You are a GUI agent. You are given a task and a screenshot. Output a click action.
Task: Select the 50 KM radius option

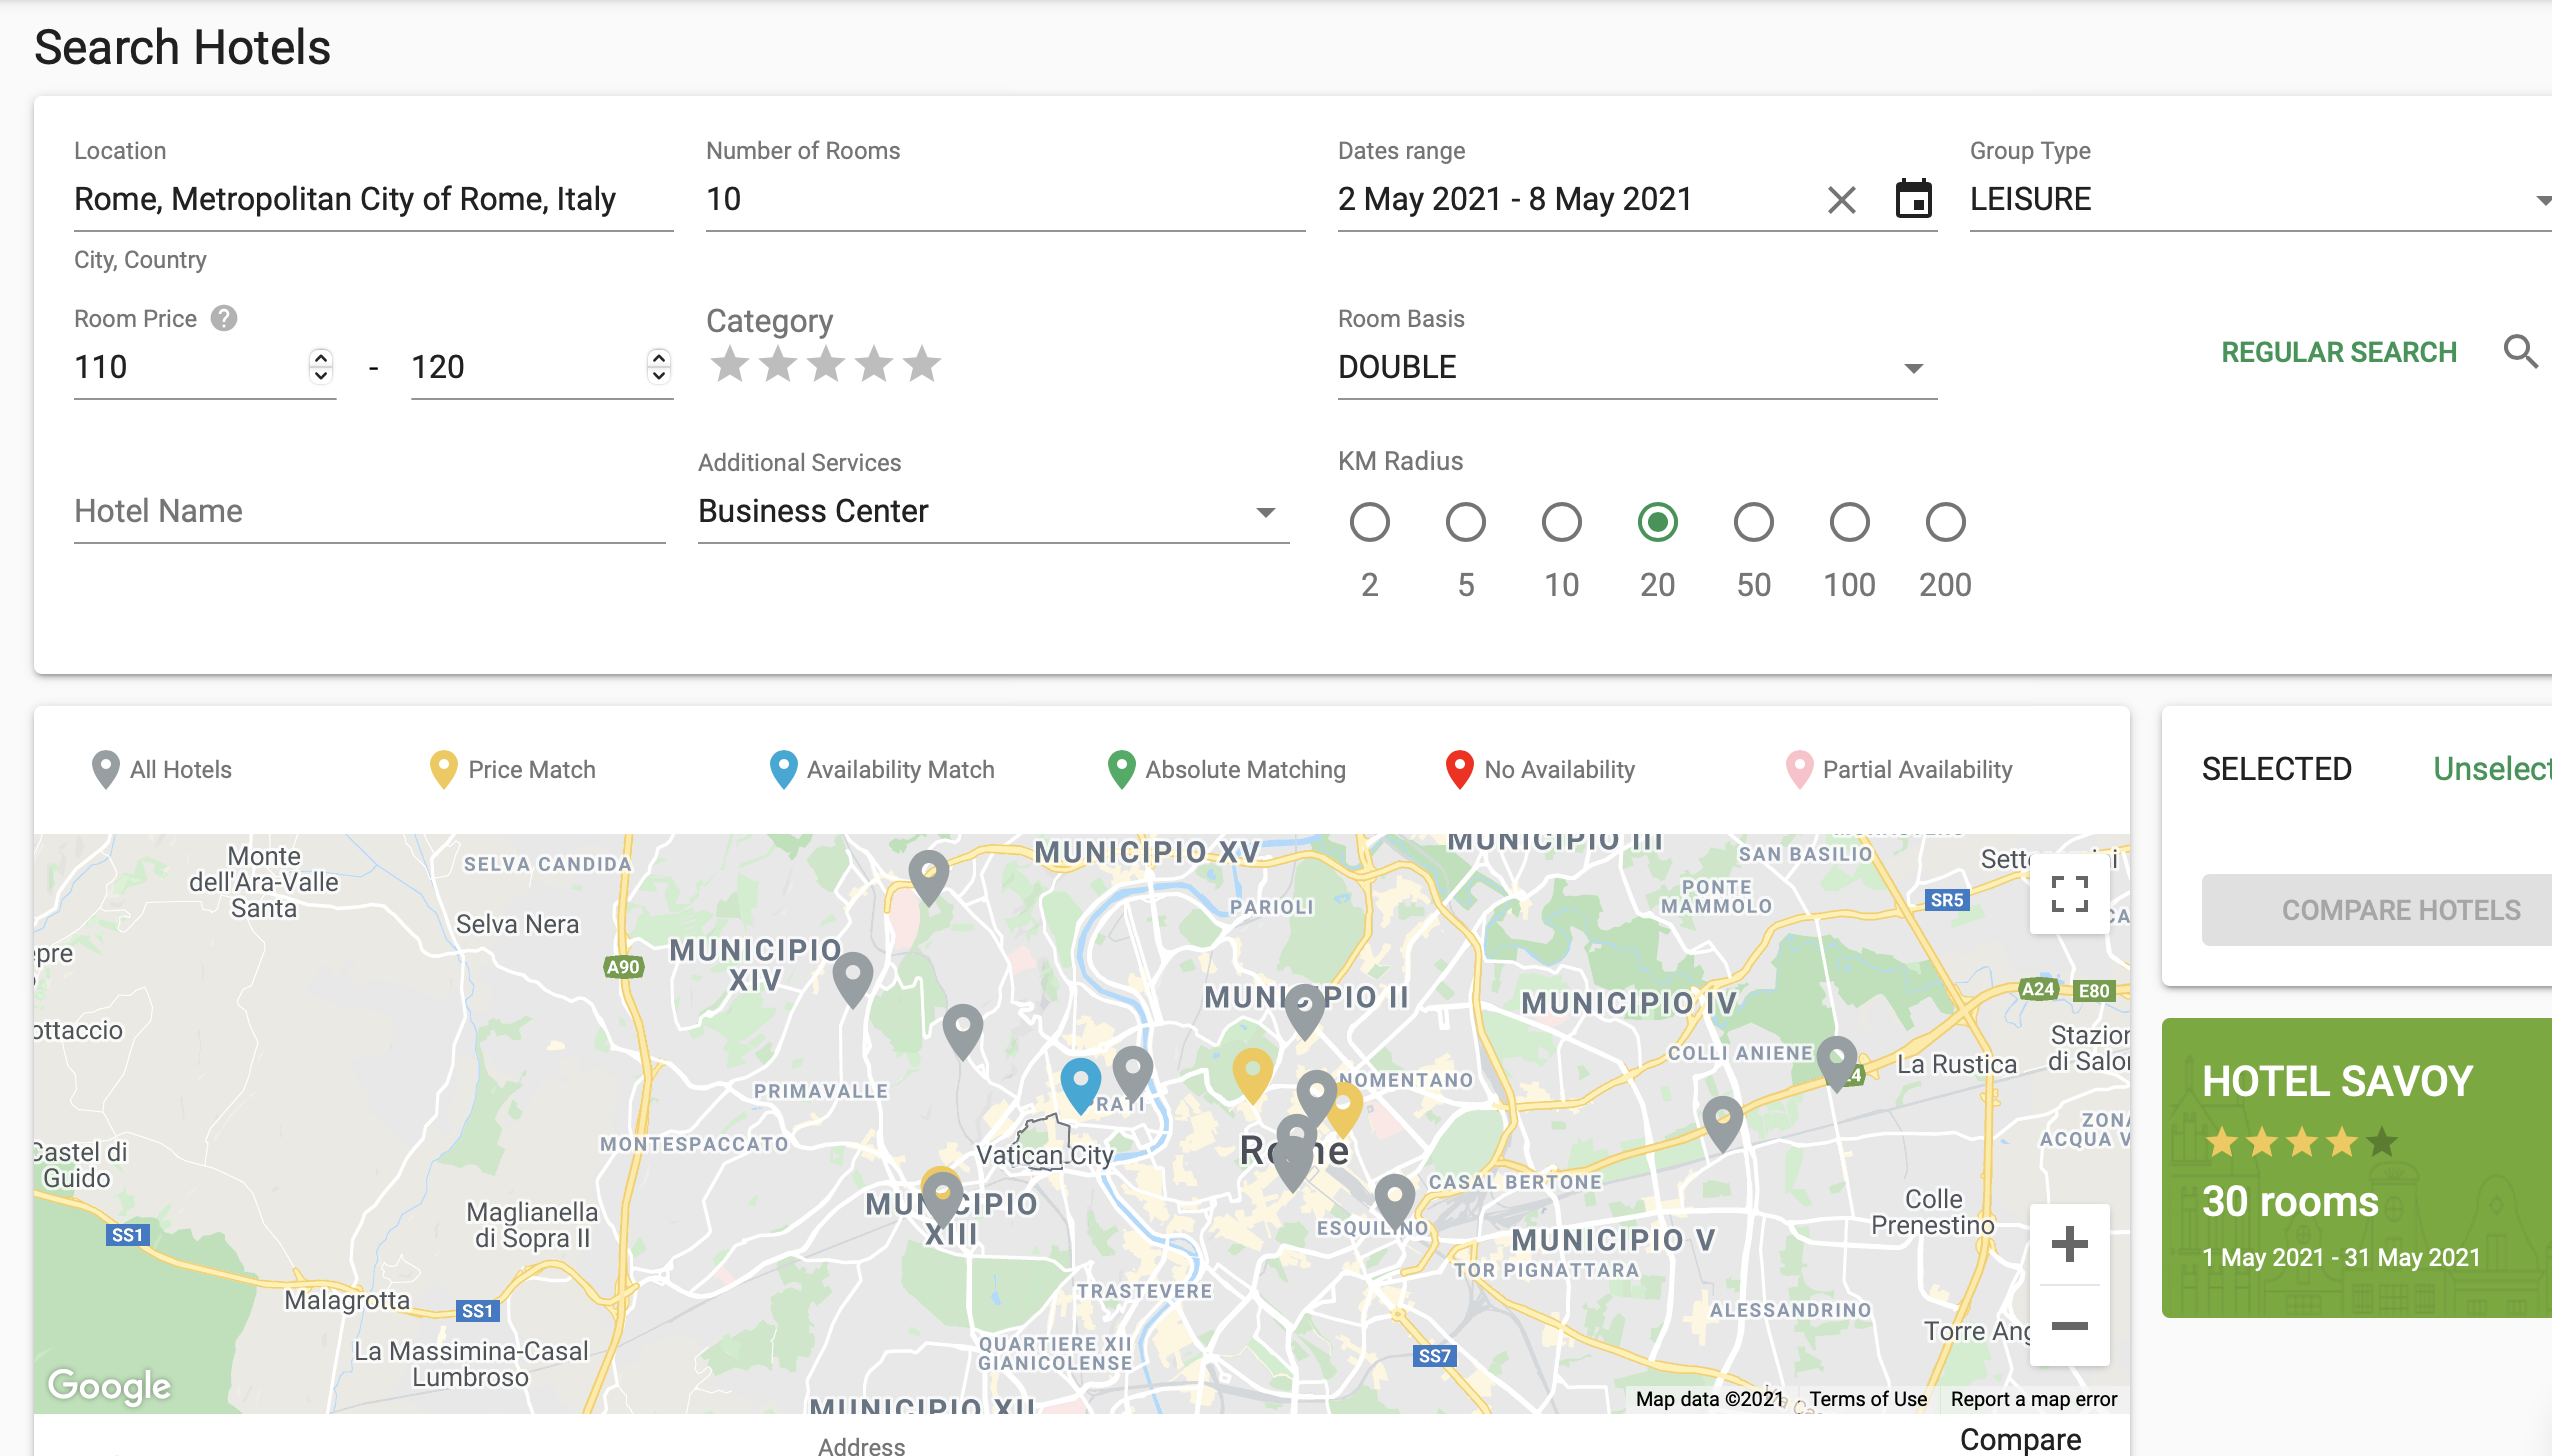(1753, 522)
